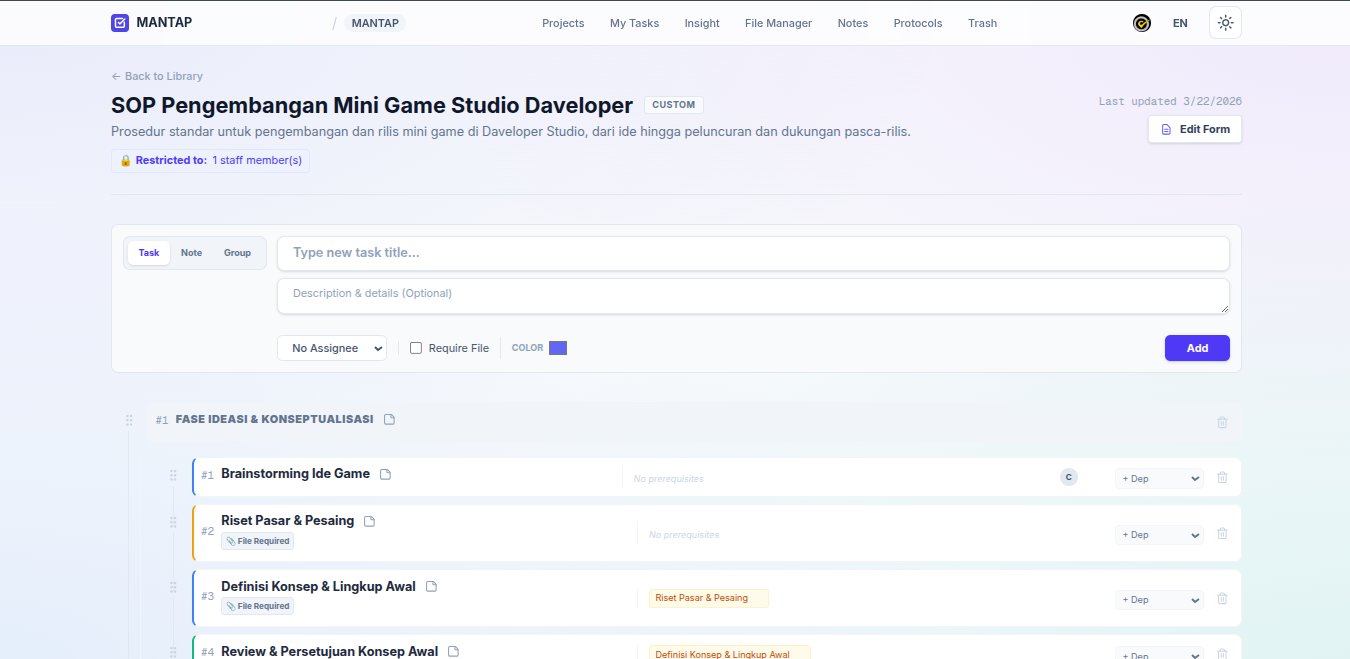Click the Riset Pasar & Pesaing prerequisite tag
1350x659 pixels.
[x=709, y=598]
